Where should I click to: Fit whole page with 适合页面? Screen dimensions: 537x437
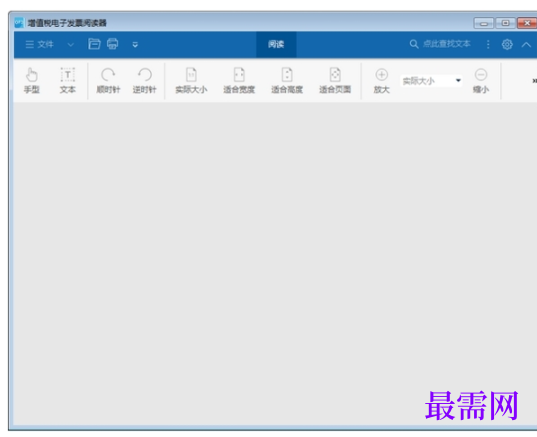[335, 81]
